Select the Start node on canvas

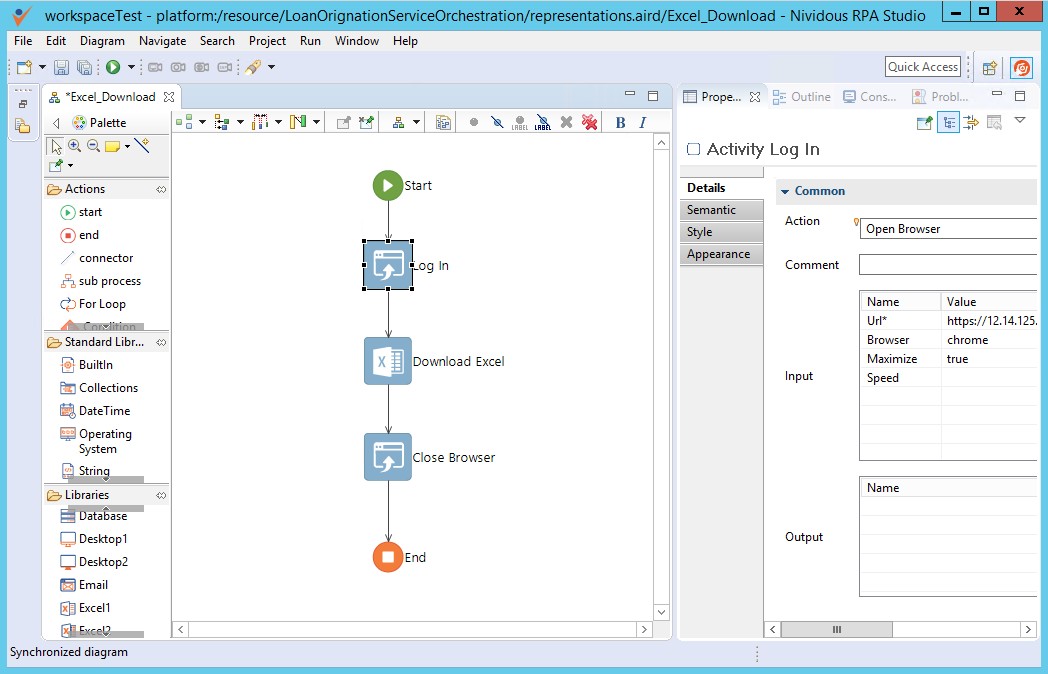pyautogui.click(x=388, y=185)
